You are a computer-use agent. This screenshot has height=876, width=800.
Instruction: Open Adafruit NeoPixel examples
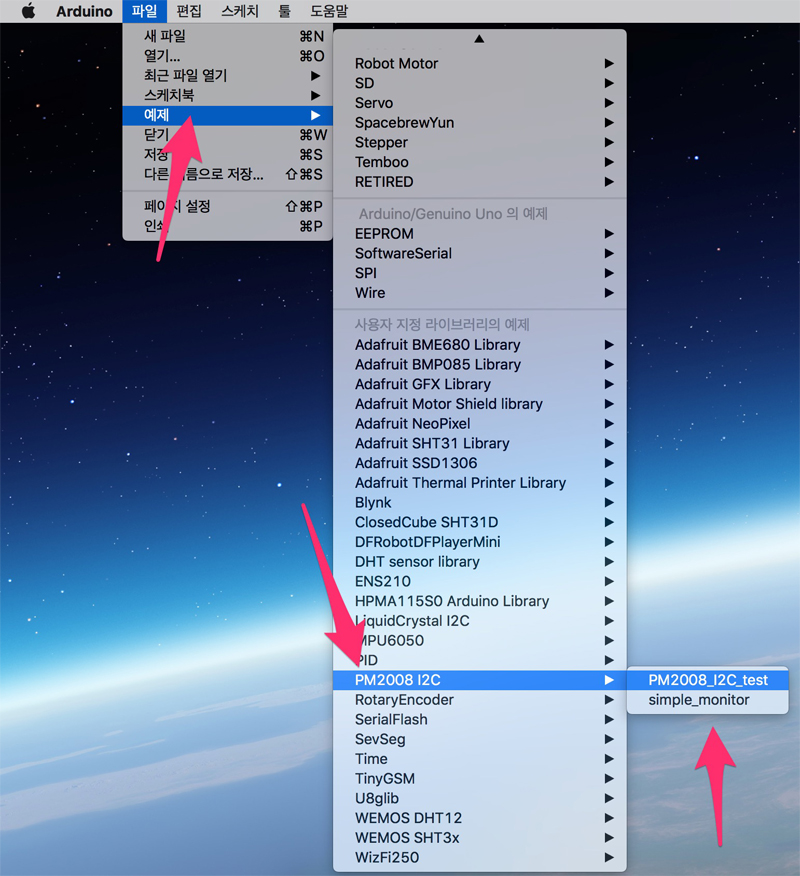[x=479, y=423]
